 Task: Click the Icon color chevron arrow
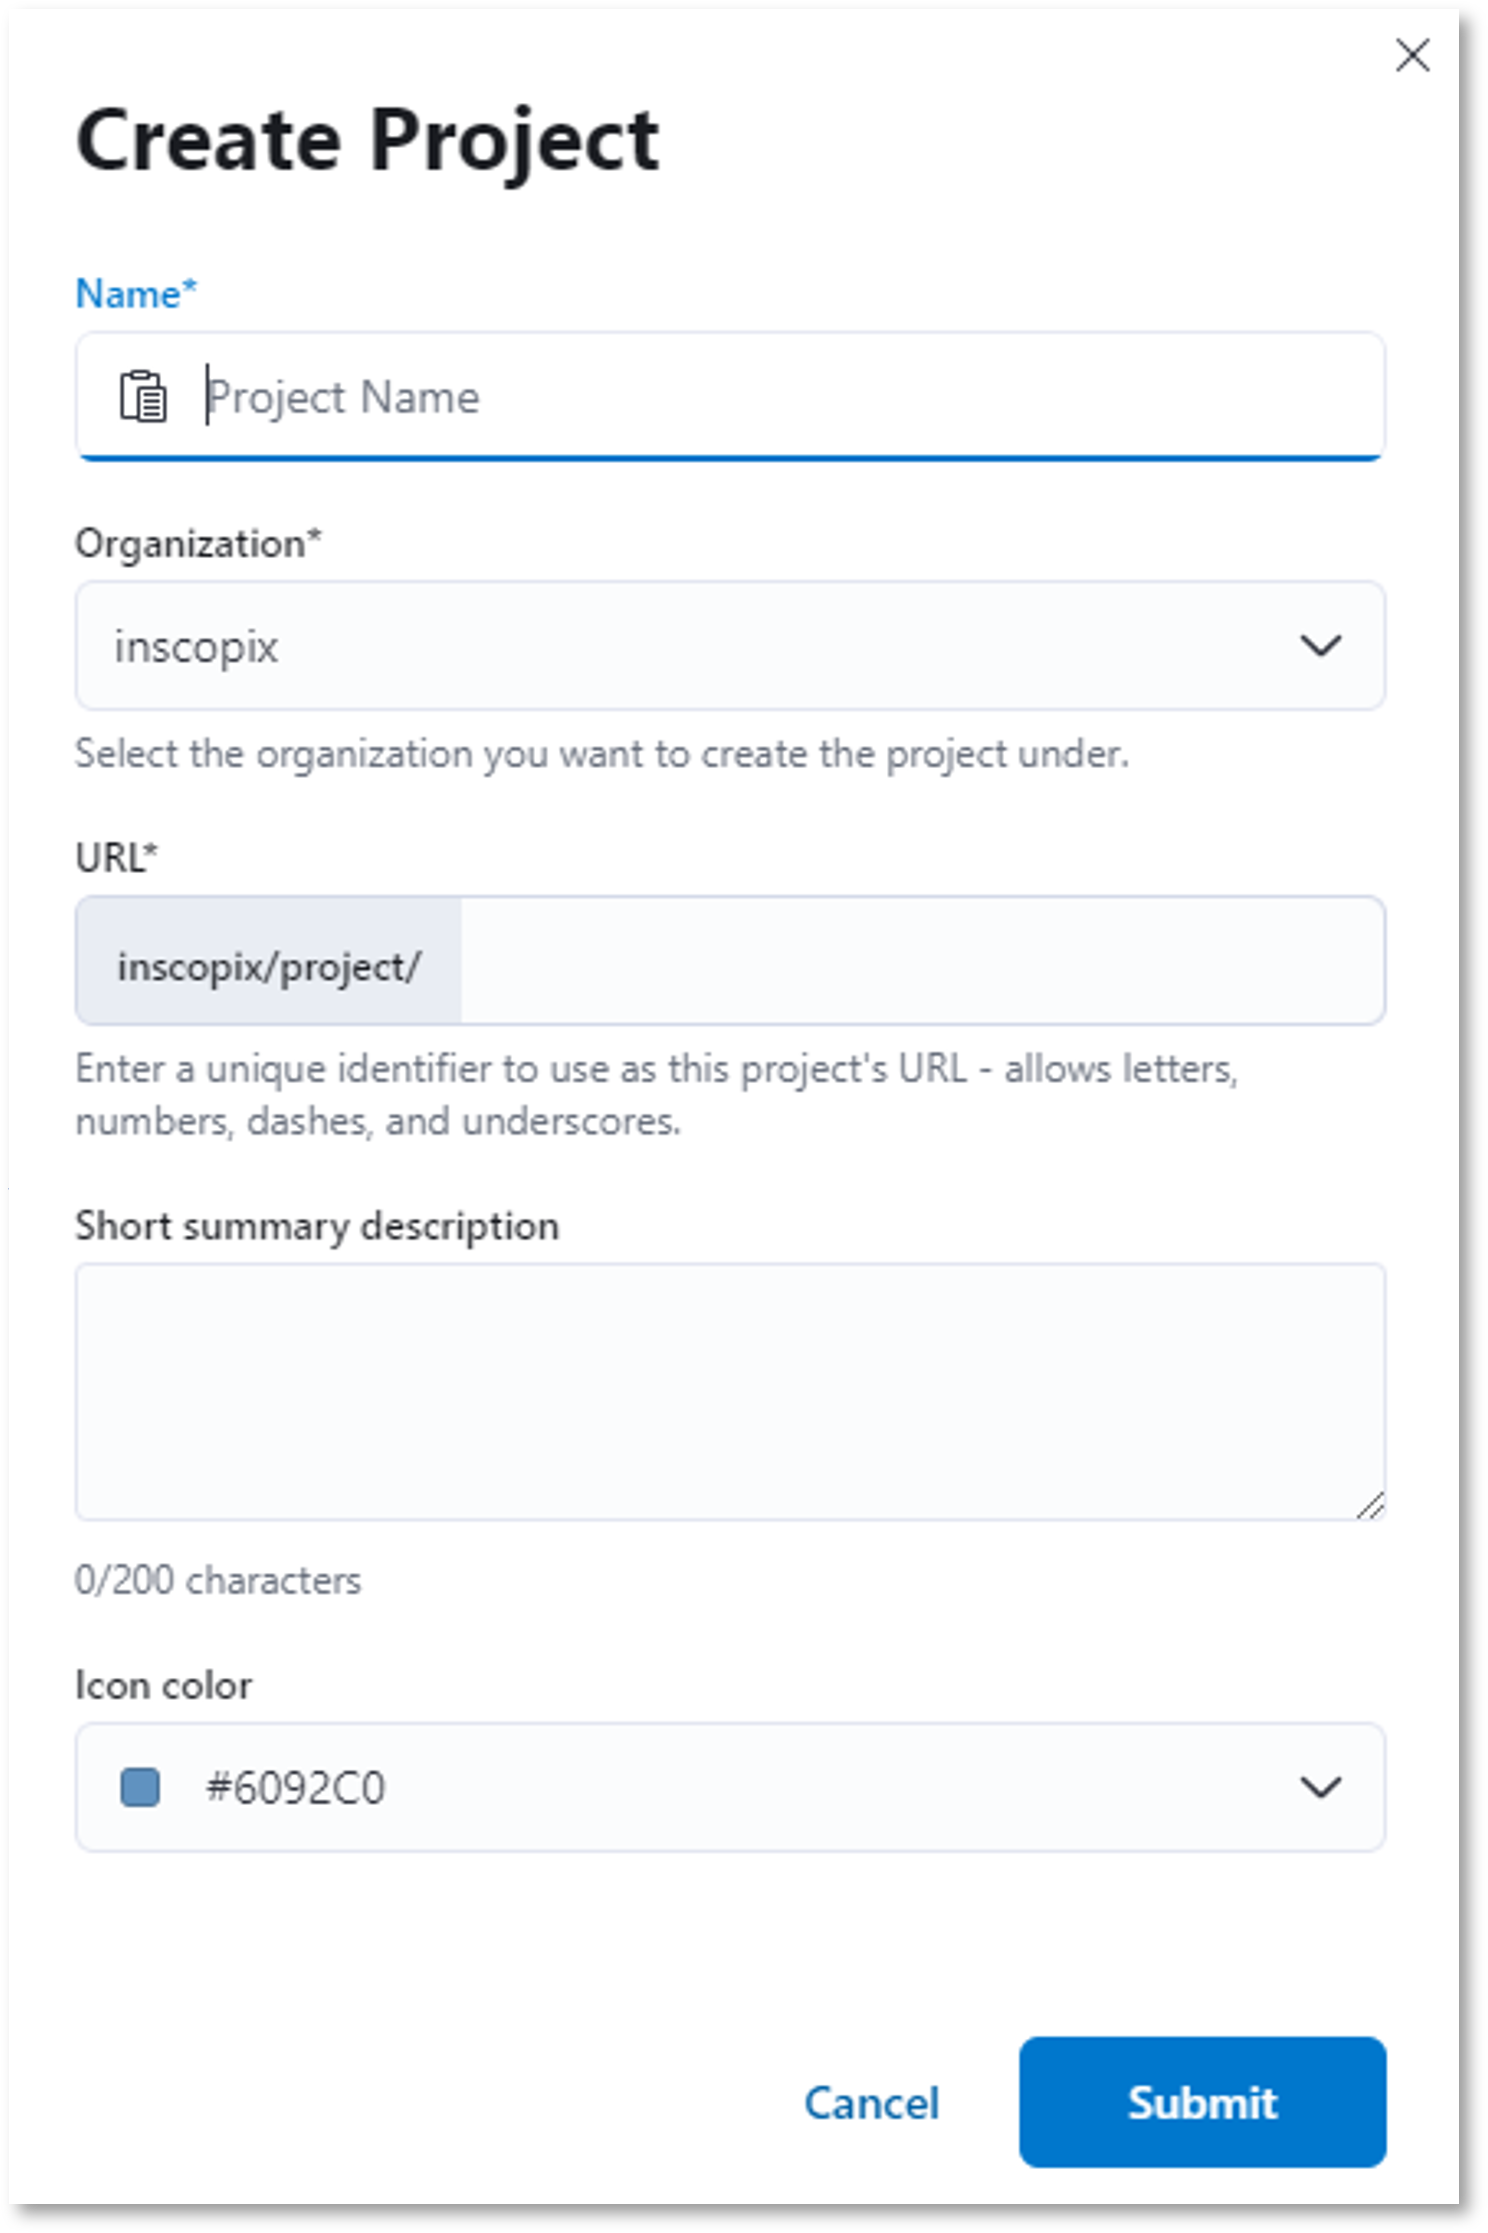coord(1320,1787)
